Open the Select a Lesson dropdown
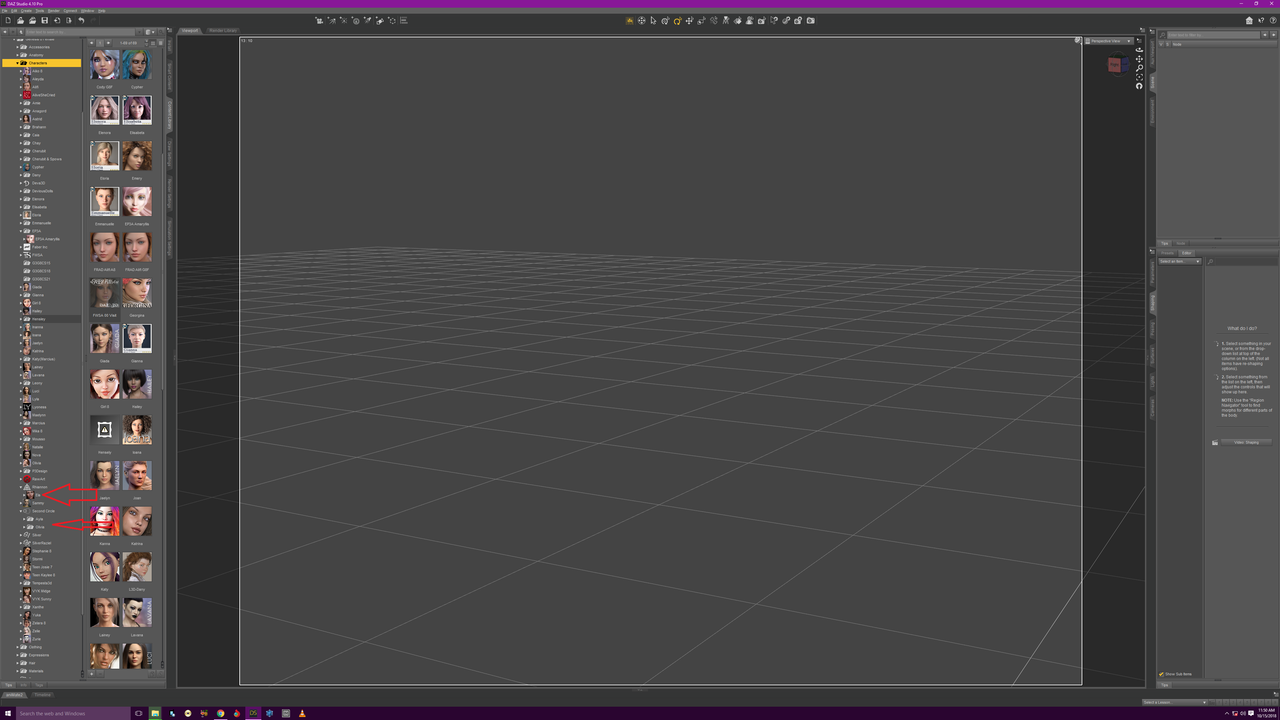 pos(1175,702)
